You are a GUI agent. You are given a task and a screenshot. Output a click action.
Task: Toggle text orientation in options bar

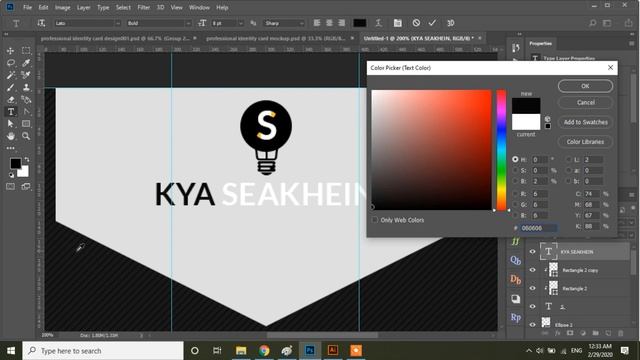(x=41, y=23)
